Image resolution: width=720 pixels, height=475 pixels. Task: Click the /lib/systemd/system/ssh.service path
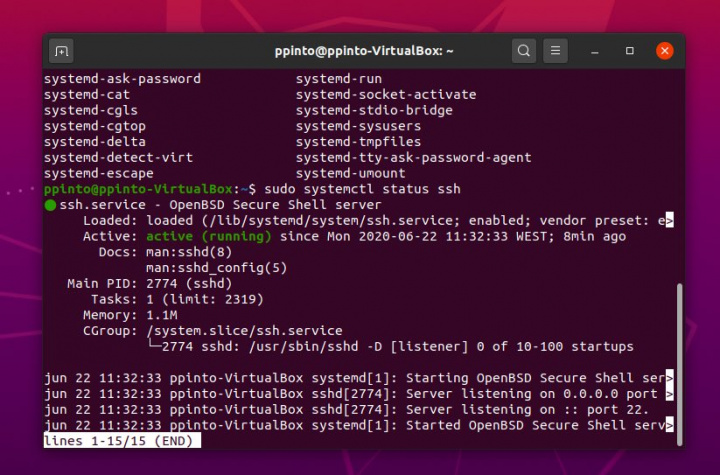coord(326,220)
